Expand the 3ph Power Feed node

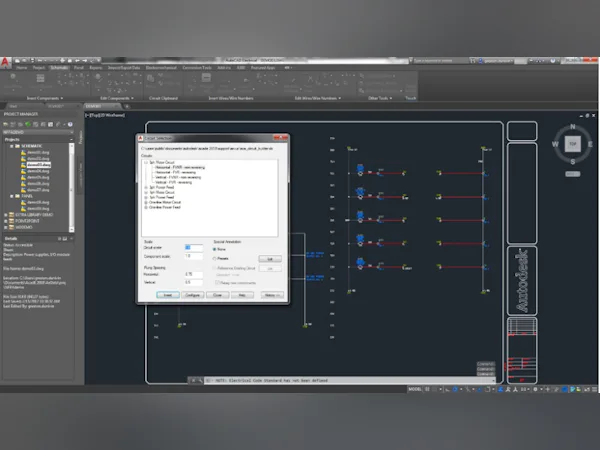click(x=146, y=187)
